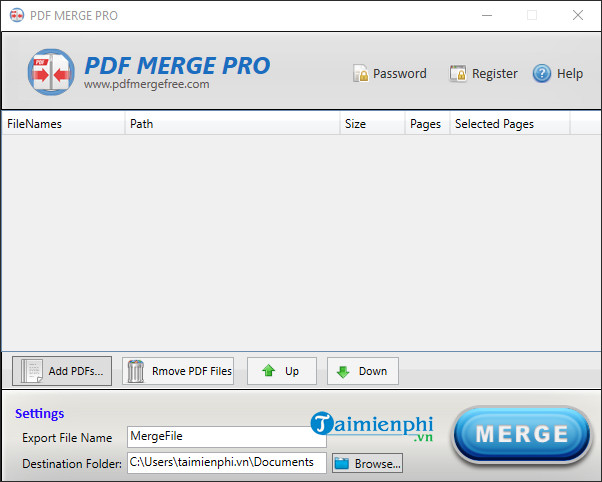Focus the Export File Name field
The image size is (602, 482).
226,436
